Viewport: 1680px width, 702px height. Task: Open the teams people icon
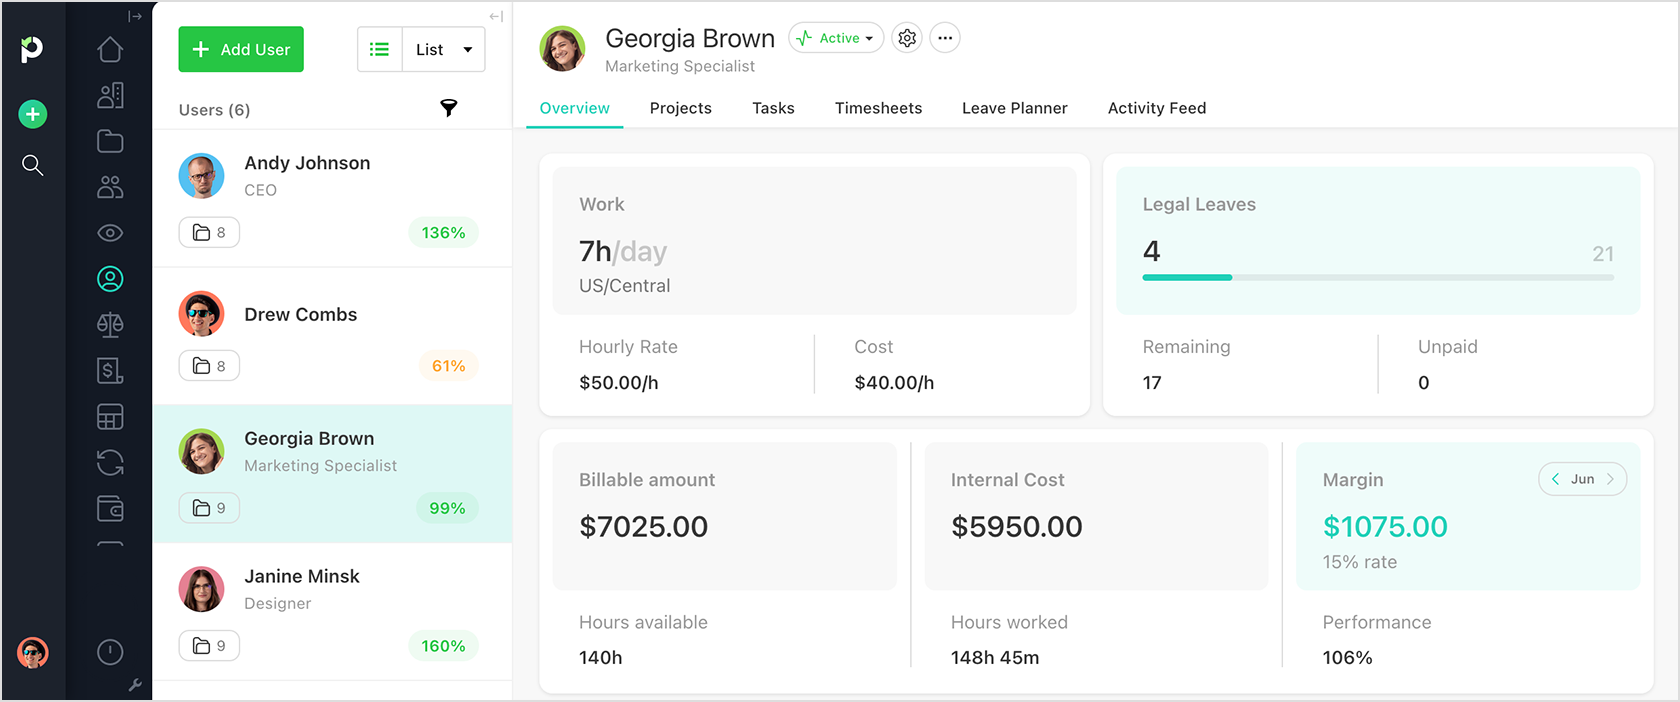point(110,187)
